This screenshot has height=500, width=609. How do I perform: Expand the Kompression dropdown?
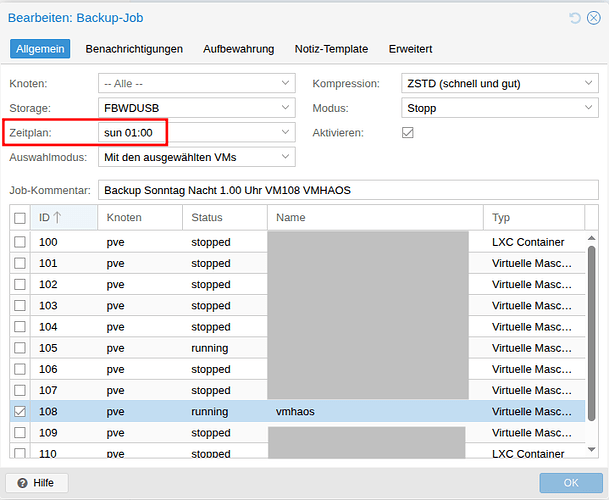(x=588, y=83)
